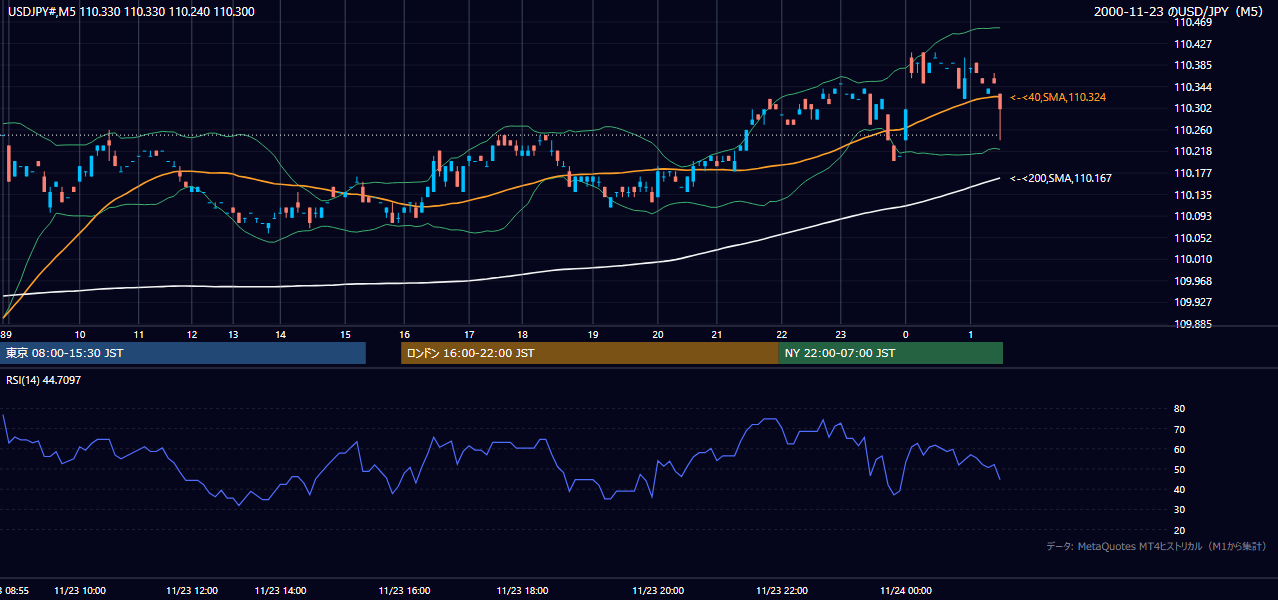Click hour marker 11 under the price chart
The width and height of the screenshot is (1278, 600).
click(x=139, y=335)
